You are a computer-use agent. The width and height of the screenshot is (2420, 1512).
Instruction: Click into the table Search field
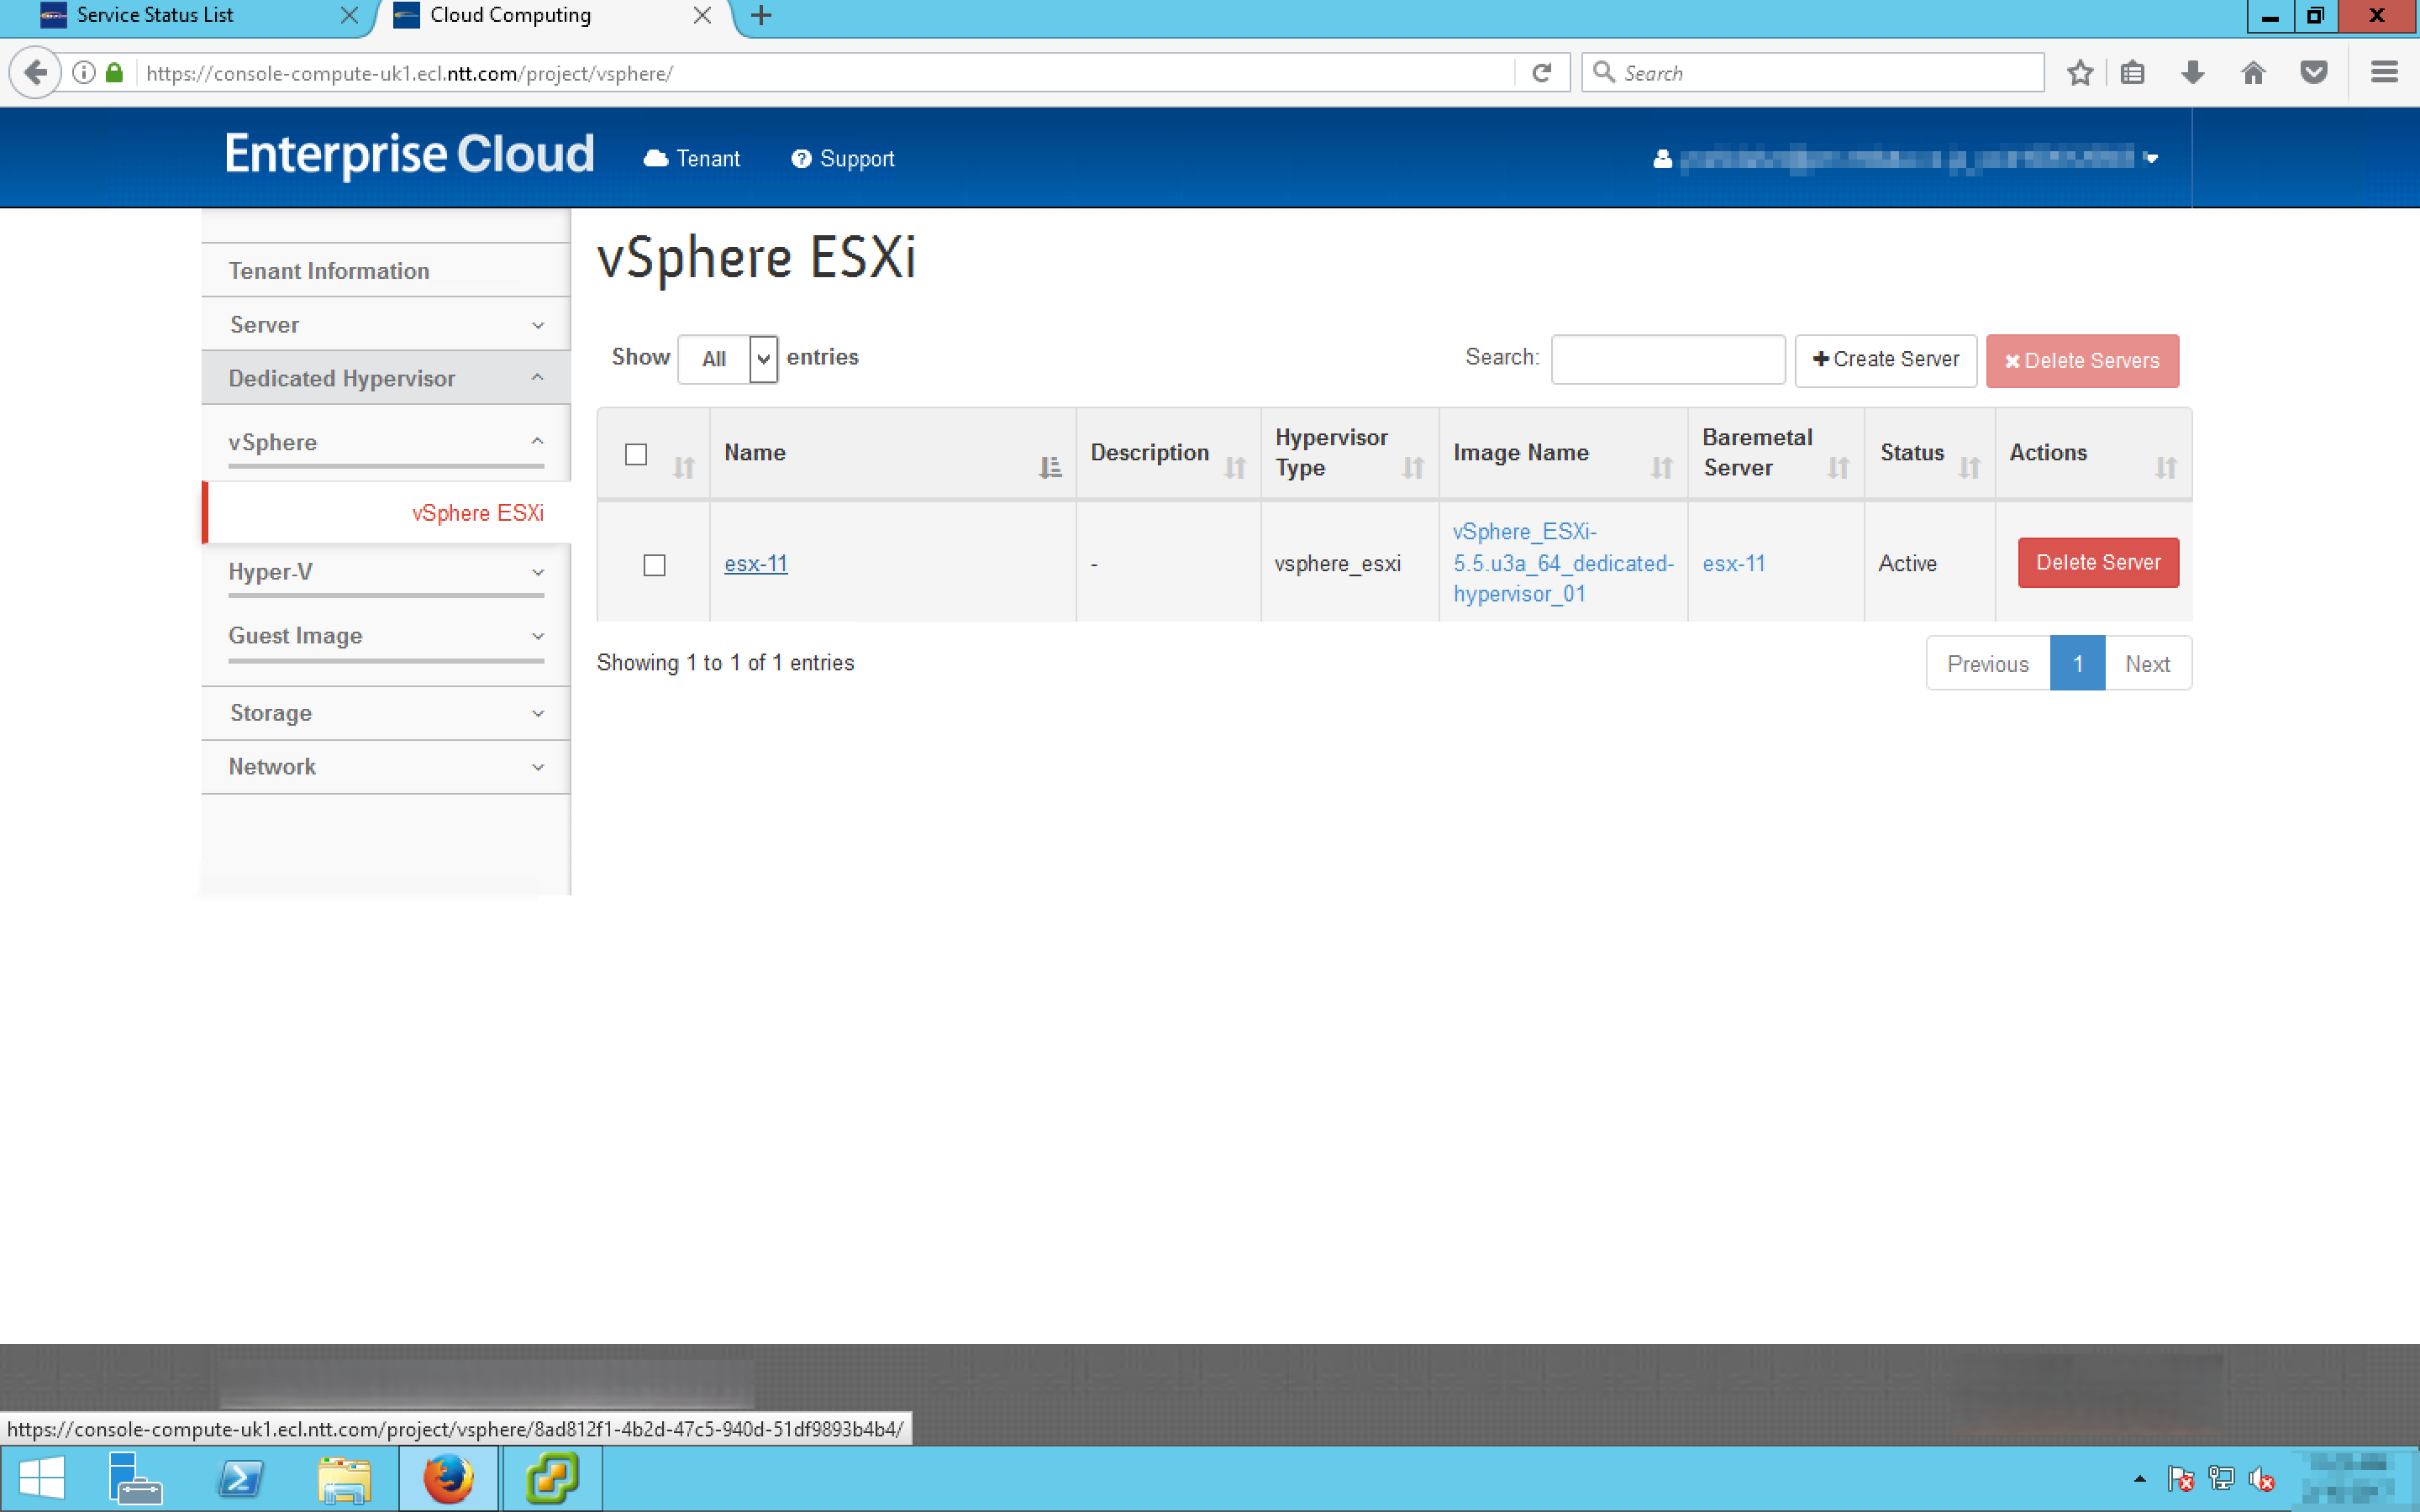(1667, 359)
